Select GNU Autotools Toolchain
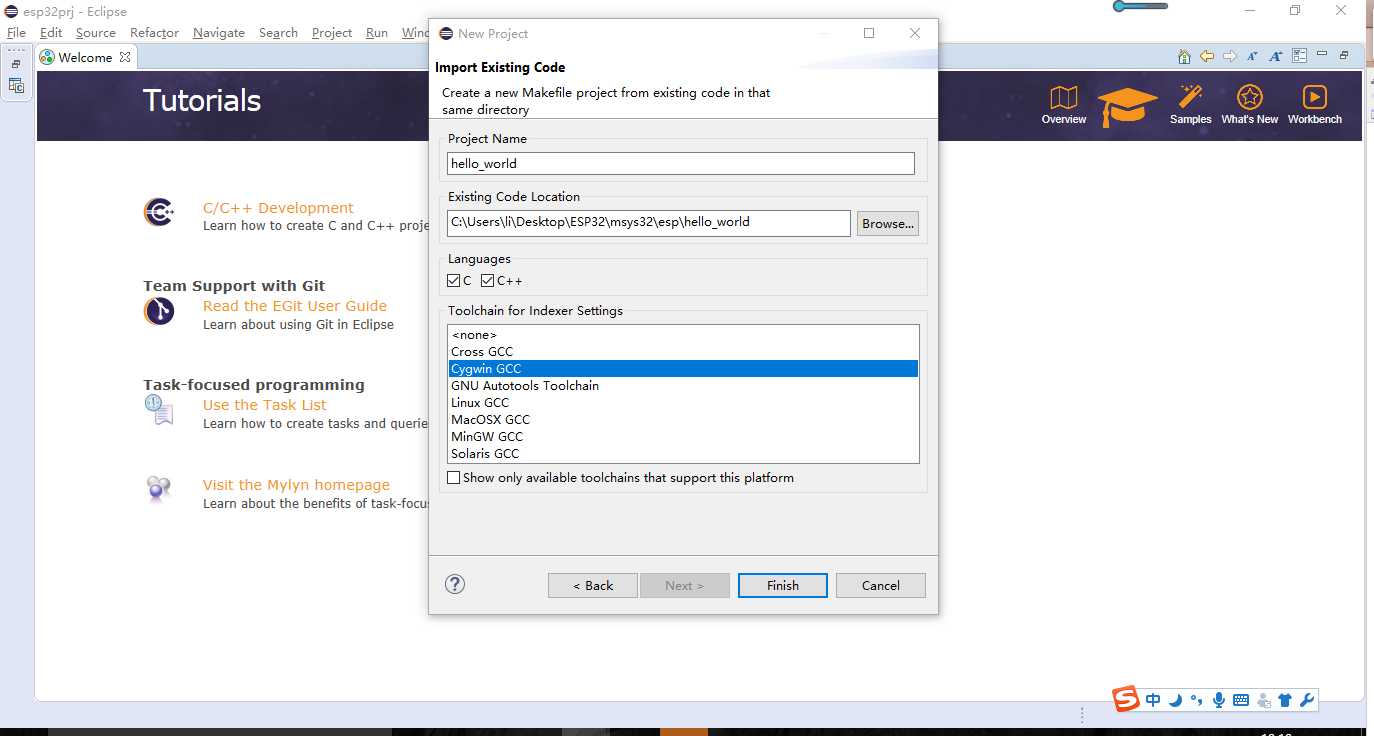The width and height of the screenshot is (1374, 736). pyautogui.click(x=683, y=386)
